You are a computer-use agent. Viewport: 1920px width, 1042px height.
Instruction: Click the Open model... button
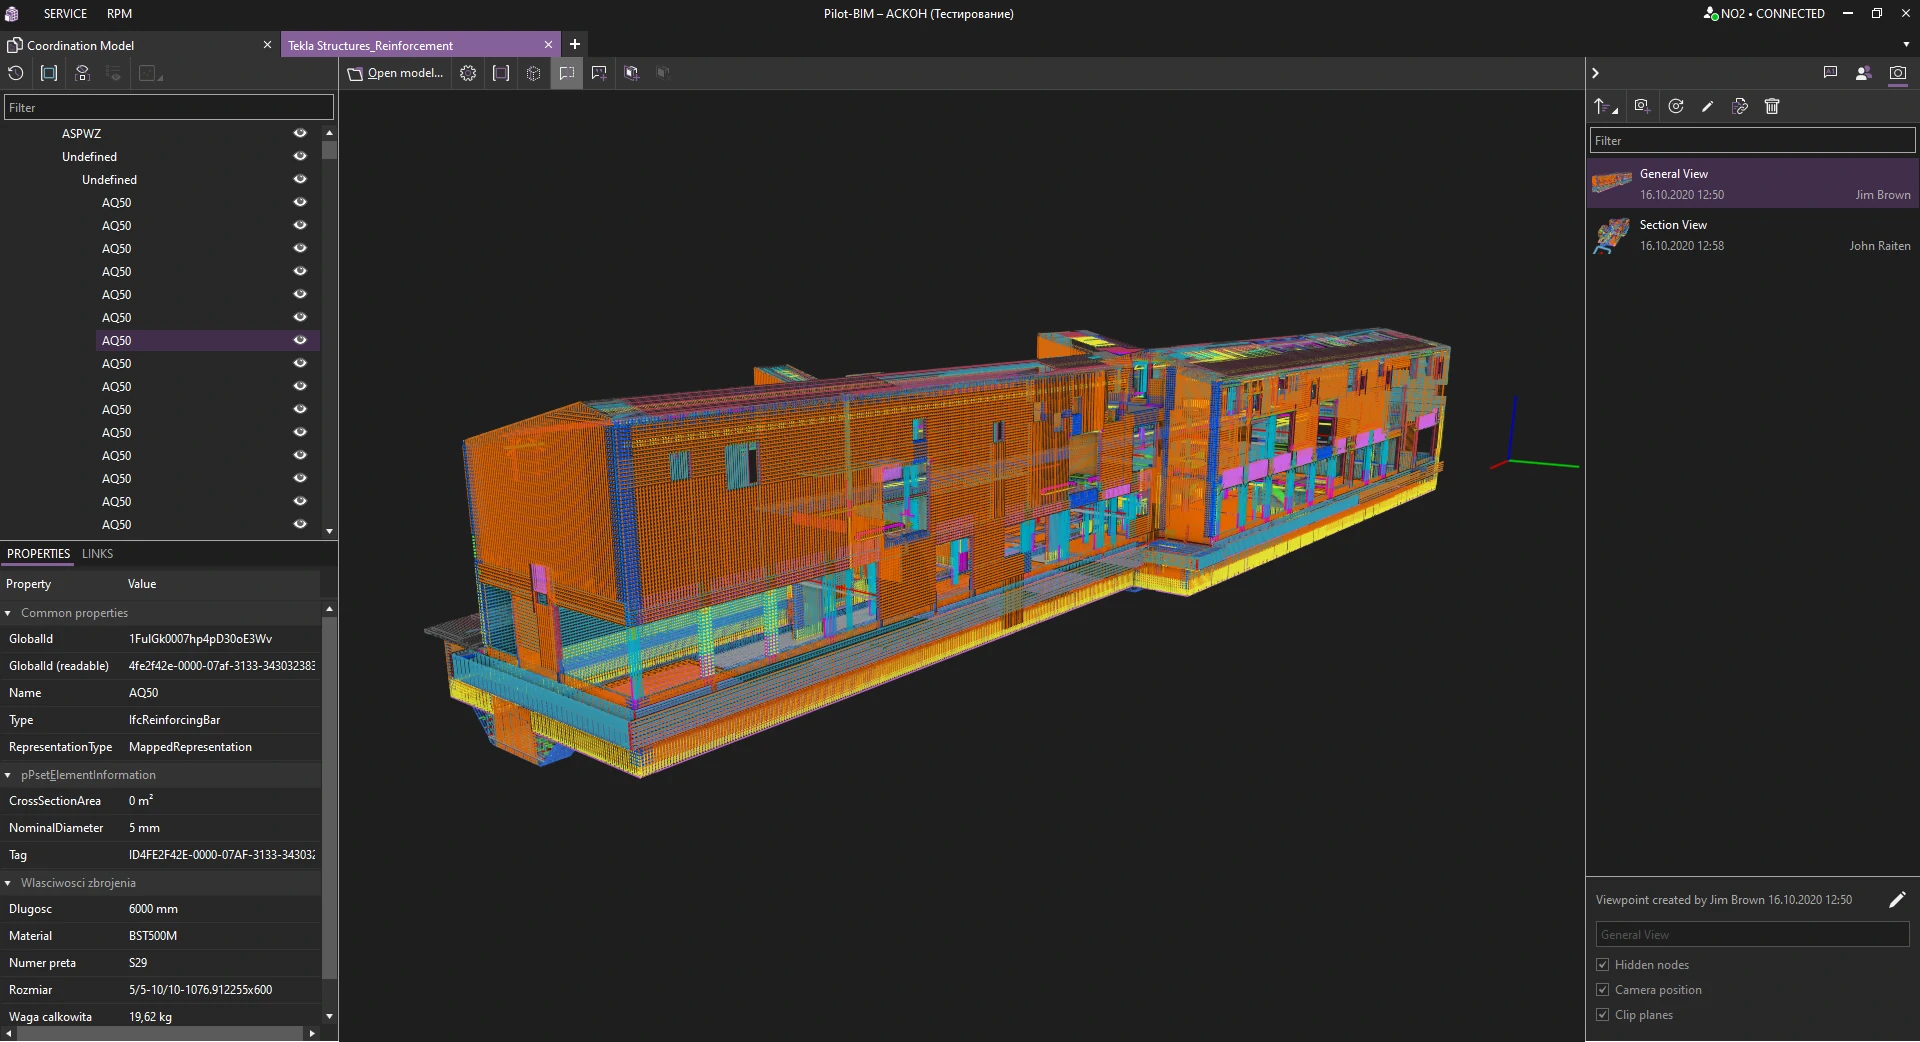click(x=395, y=73)
